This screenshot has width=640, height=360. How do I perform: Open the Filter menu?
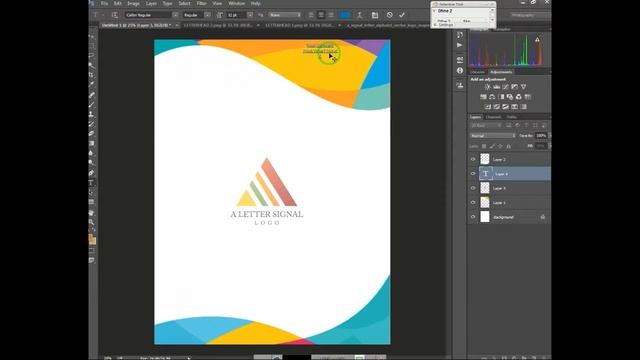tap(202, 3)
